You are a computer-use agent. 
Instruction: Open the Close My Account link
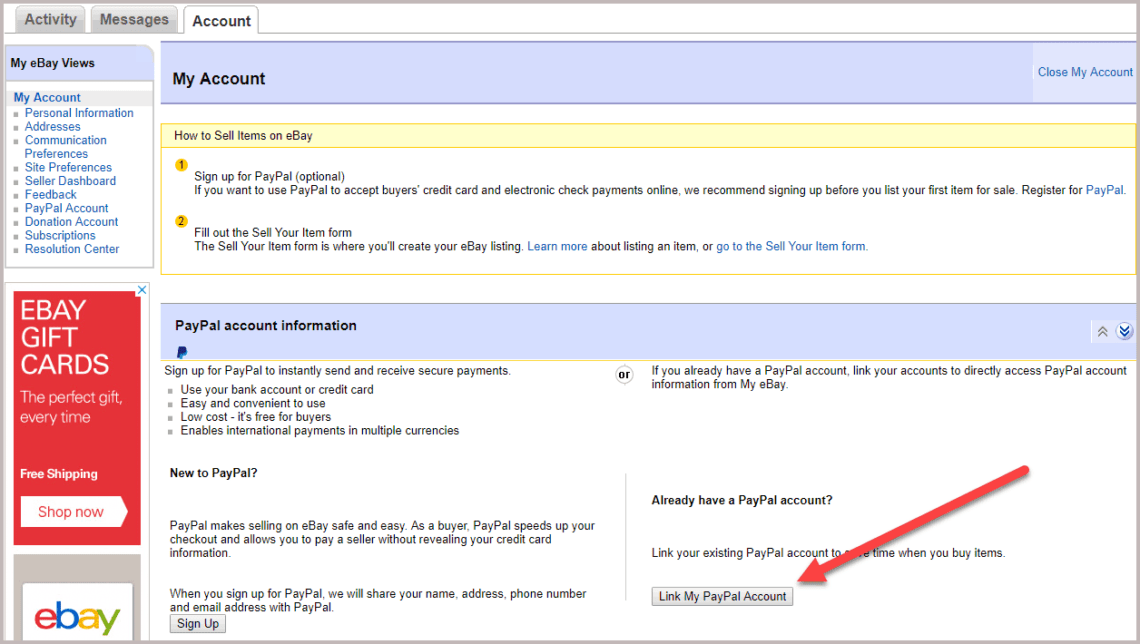pos(1084,71)
